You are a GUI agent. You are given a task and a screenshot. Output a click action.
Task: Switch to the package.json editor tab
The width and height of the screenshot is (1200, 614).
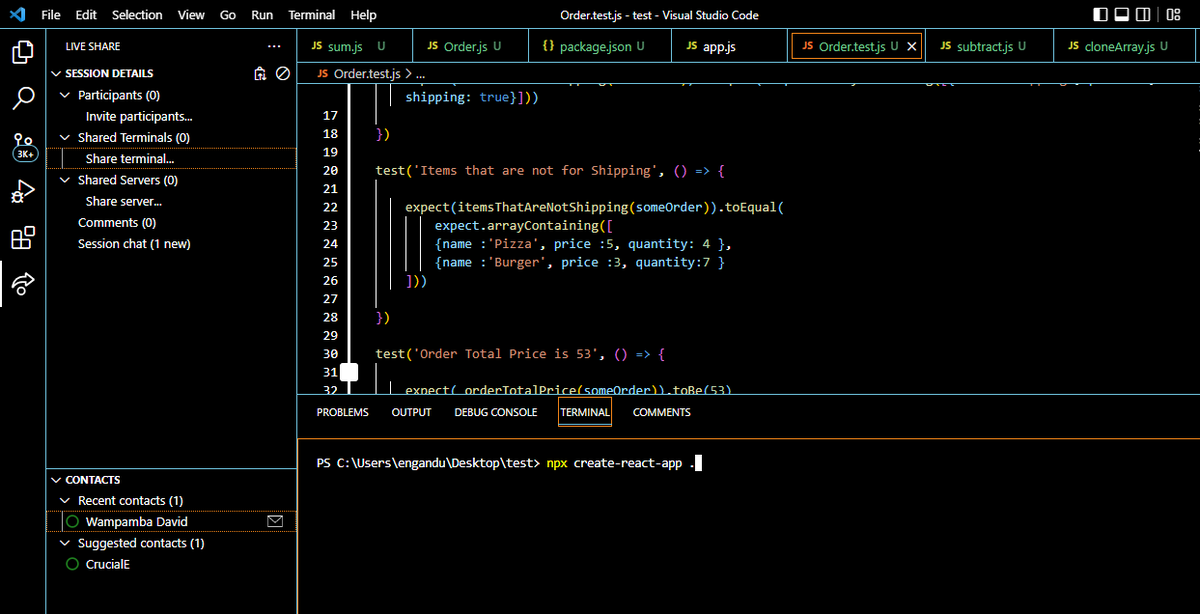click(x=598, y=47)
